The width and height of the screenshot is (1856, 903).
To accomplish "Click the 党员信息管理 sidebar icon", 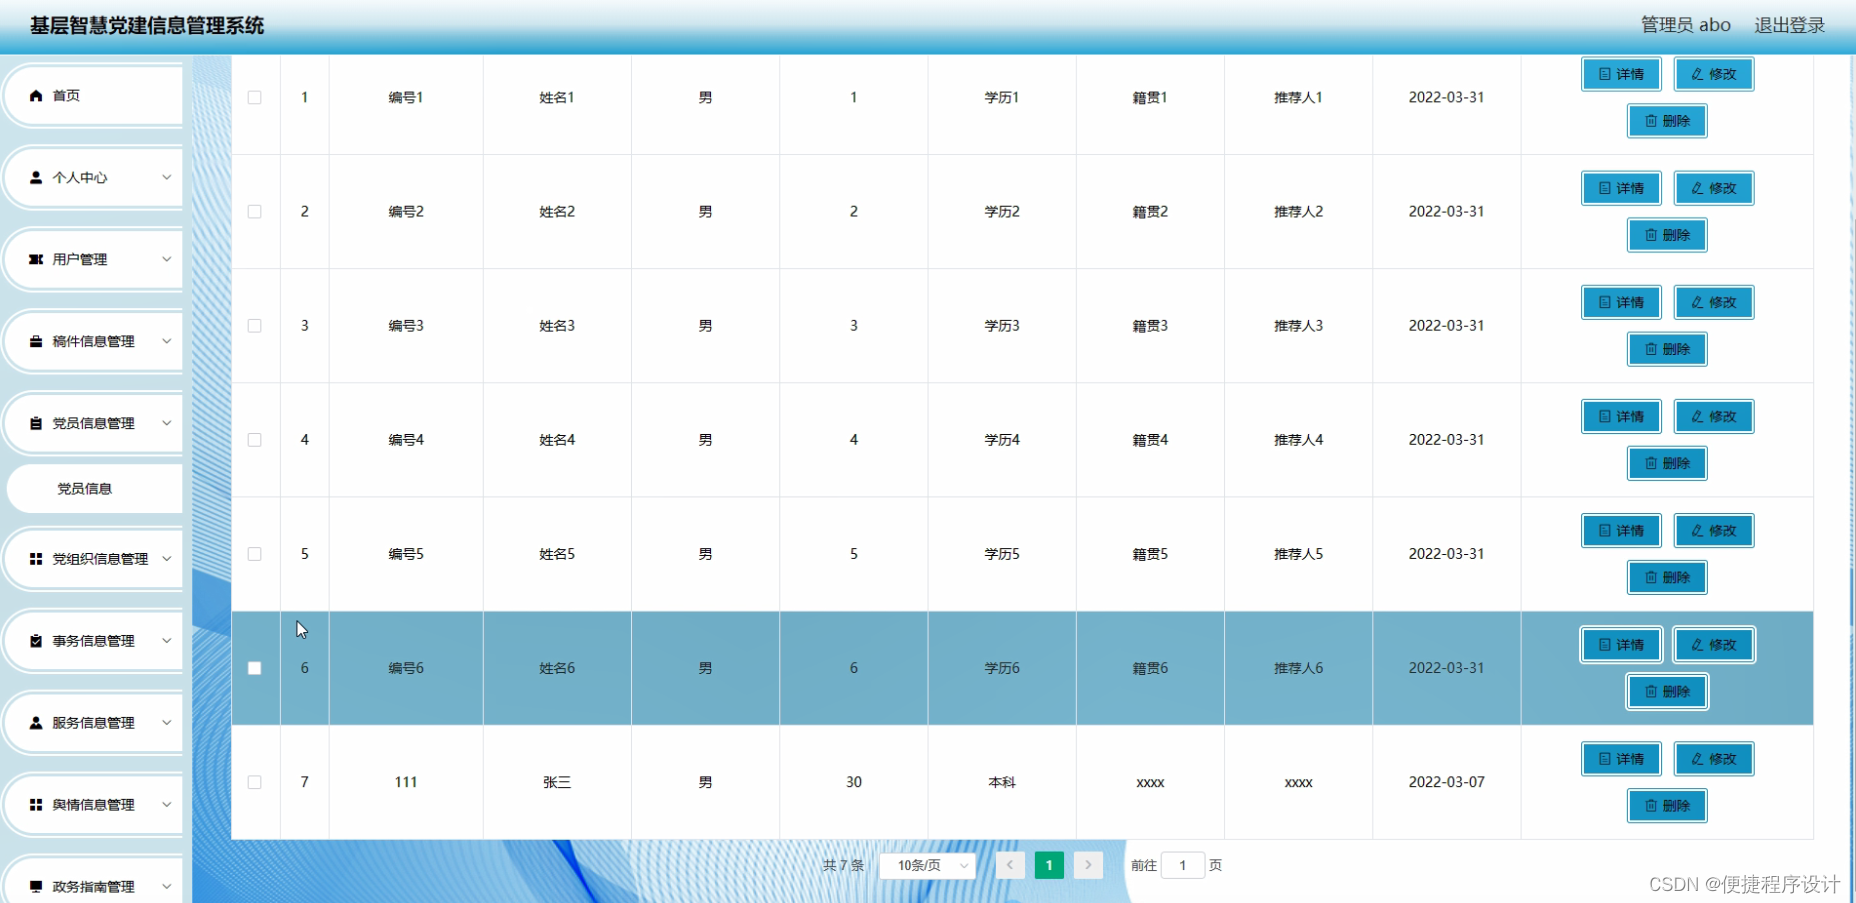I will click(x=37, y=422).
